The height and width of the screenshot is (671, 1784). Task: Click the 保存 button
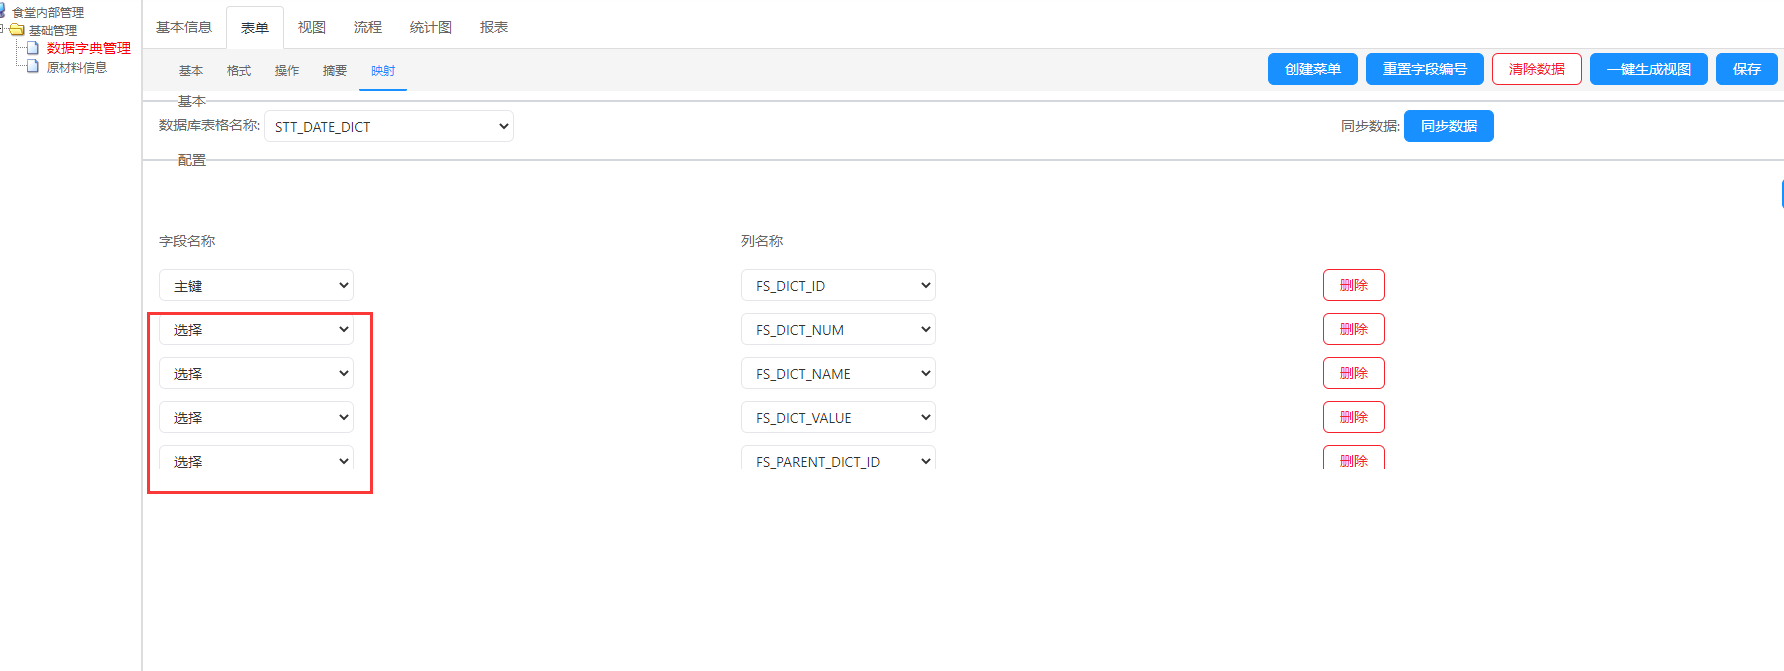click(1747, 69)
